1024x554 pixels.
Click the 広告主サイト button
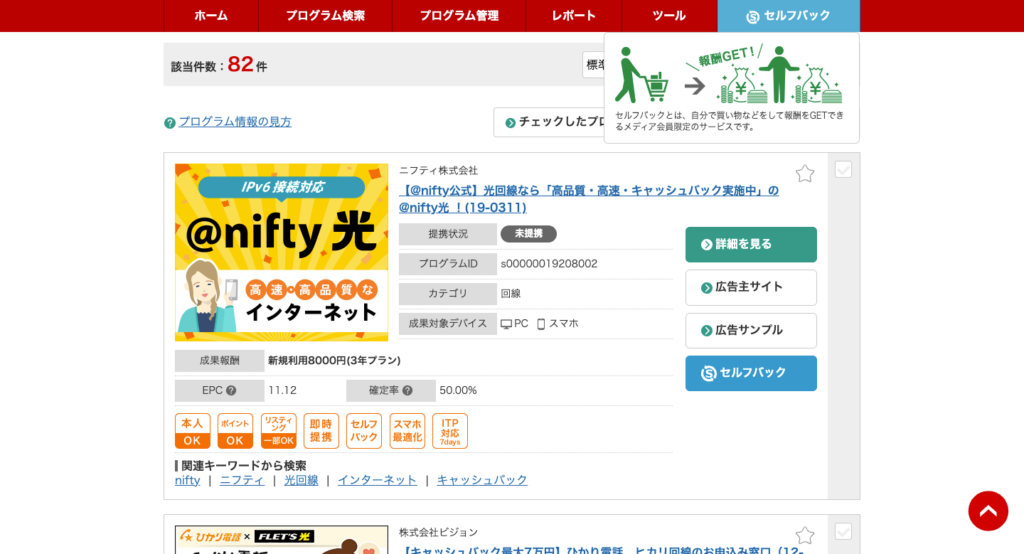751,287
